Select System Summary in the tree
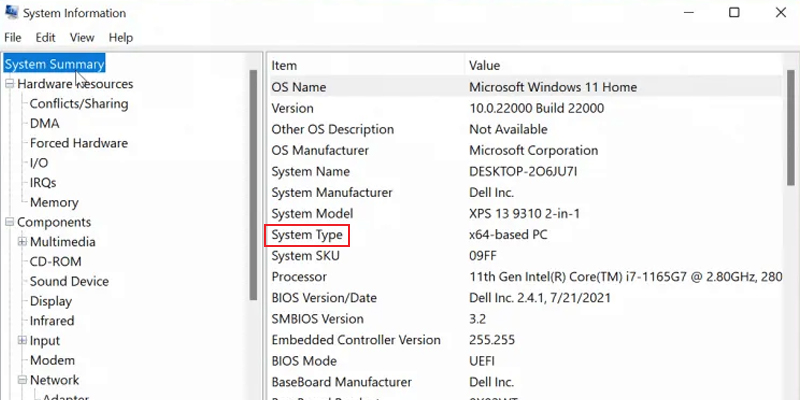The width and height of the screenshot is (800, 400). 55,64
